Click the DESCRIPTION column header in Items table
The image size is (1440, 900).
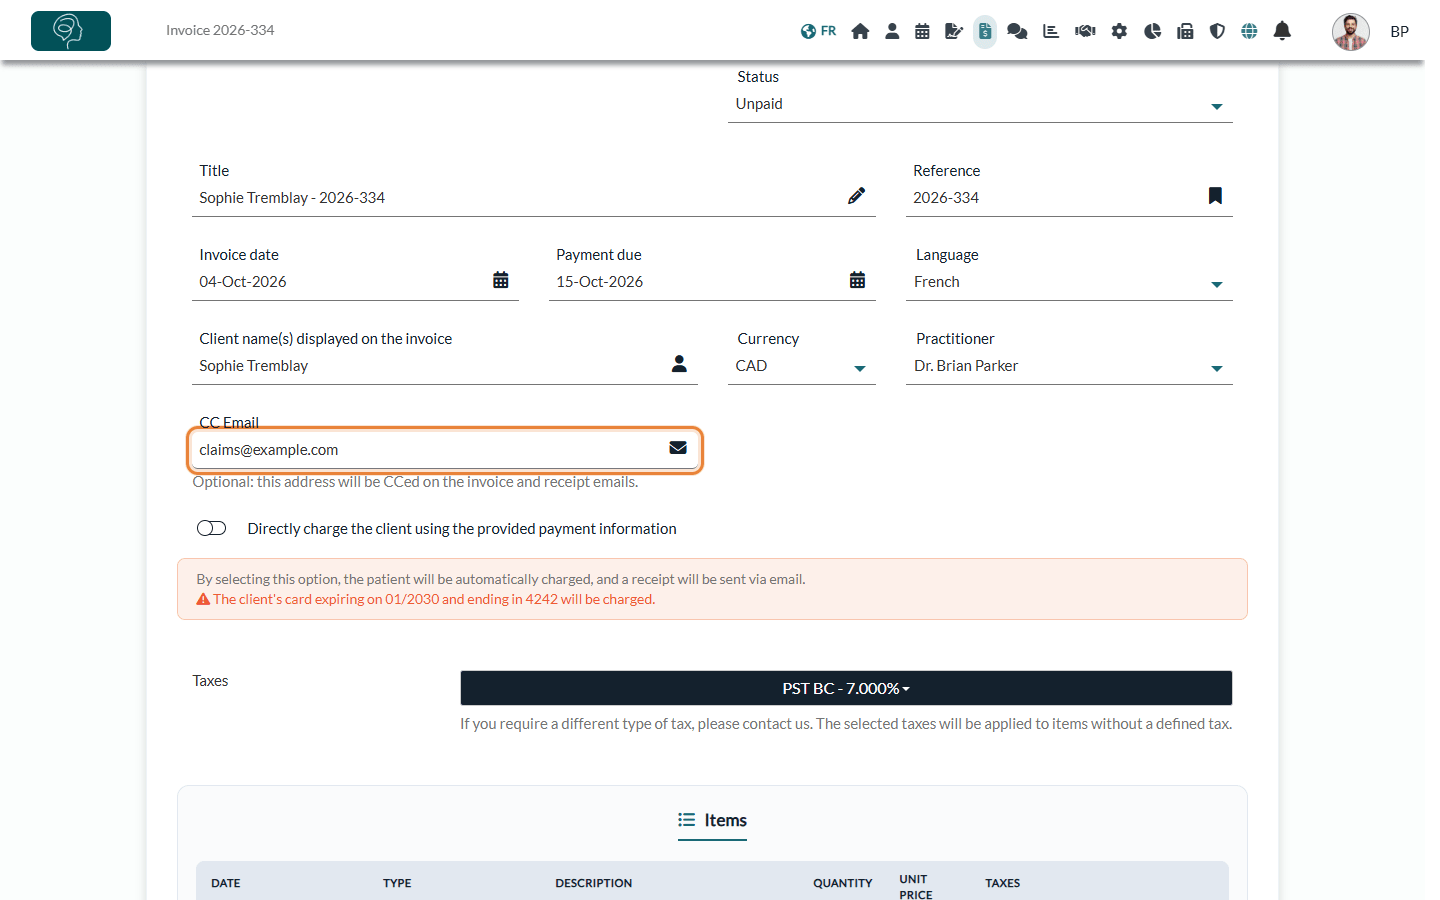(x=594, y=883)
